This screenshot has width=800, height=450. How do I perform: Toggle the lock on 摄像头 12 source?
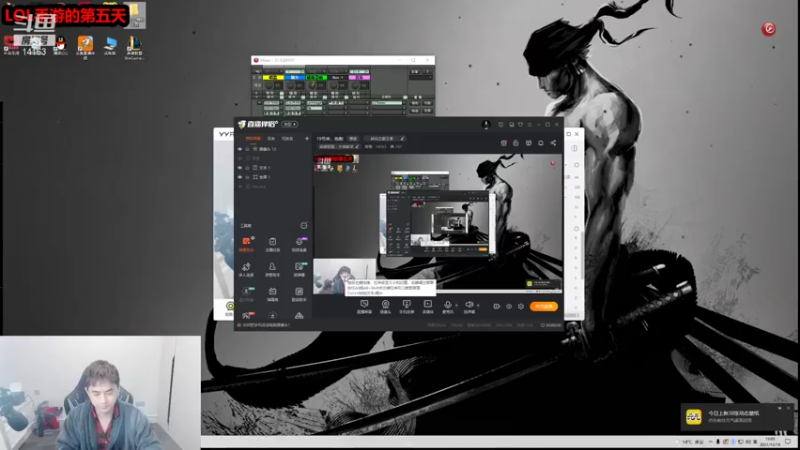247,149
